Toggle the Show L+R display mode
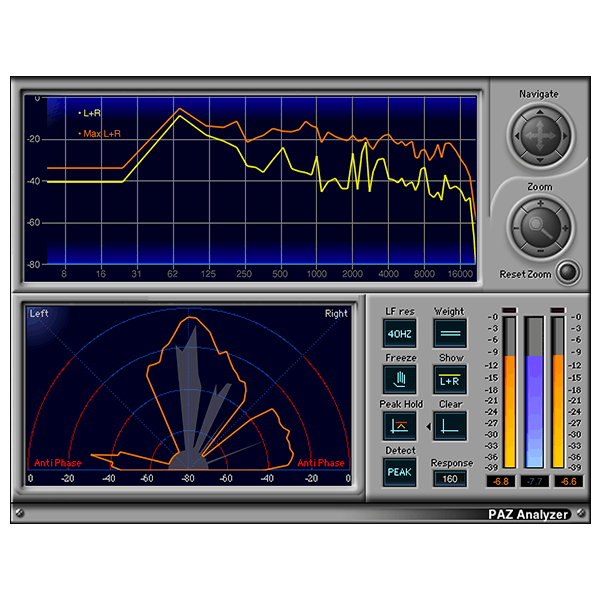The image size is (600, 600). pyautogui.click(x=450, y=380)
